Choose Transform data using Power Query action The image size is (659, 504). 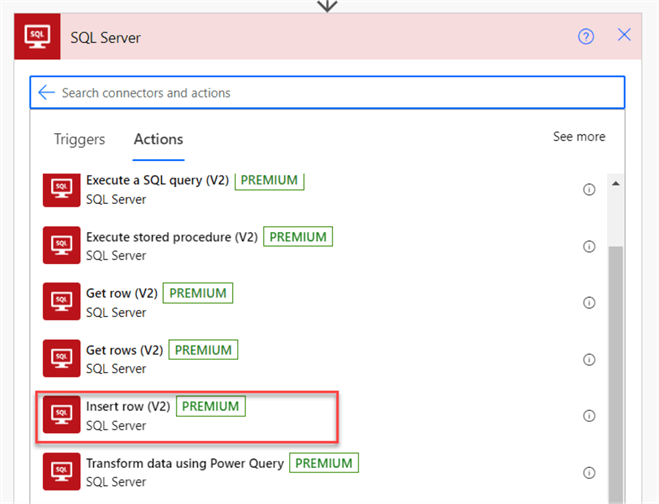click(185, 463)
